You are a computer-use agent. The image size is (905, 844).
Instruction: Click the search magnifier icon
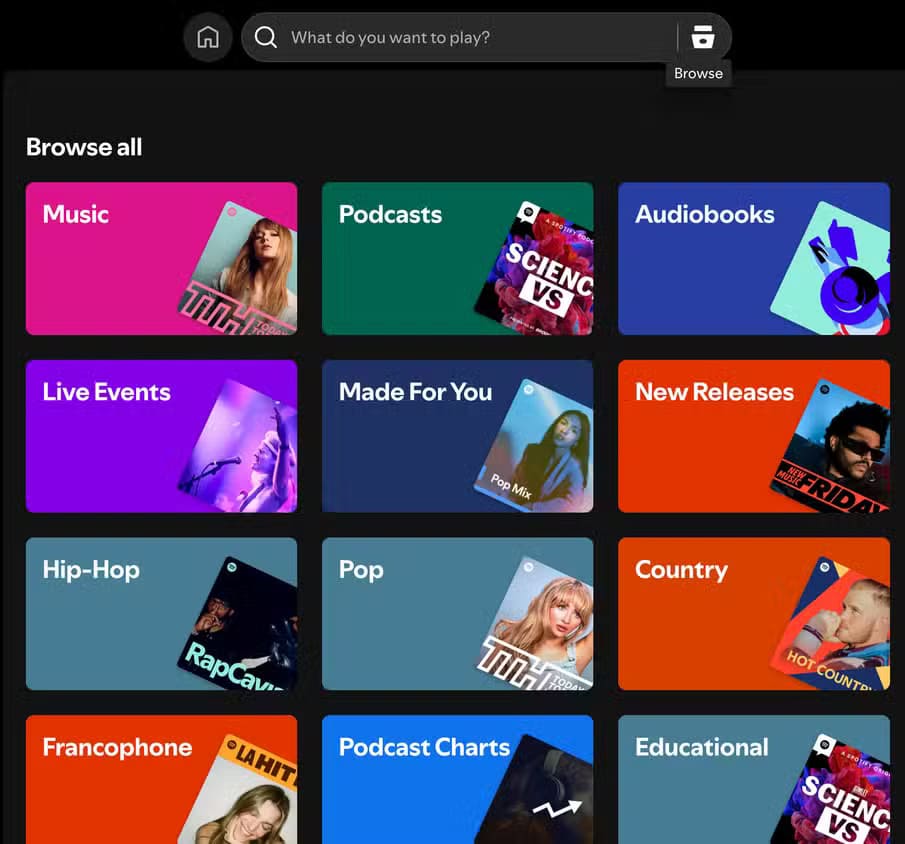pos(265,38)
